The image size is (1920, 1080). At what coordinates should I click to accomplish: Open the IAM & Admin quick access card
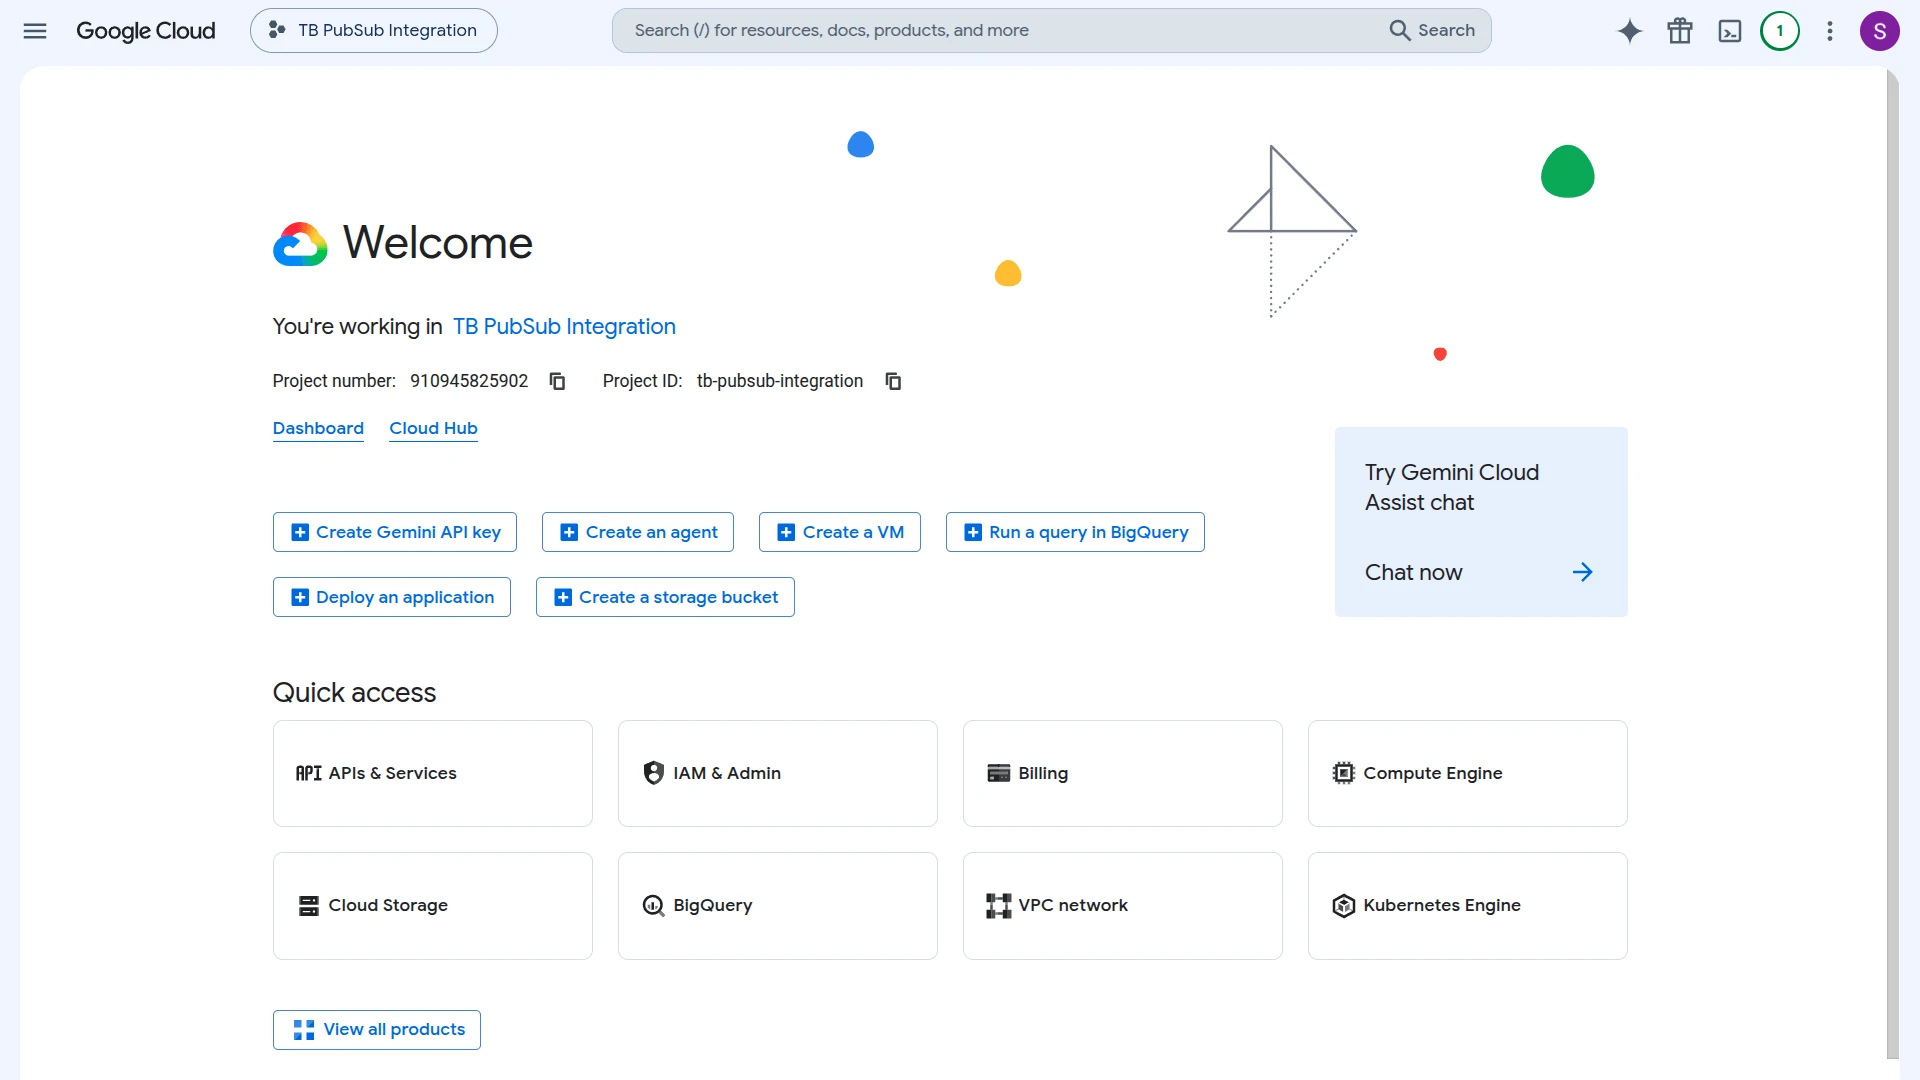coord(778,773)
